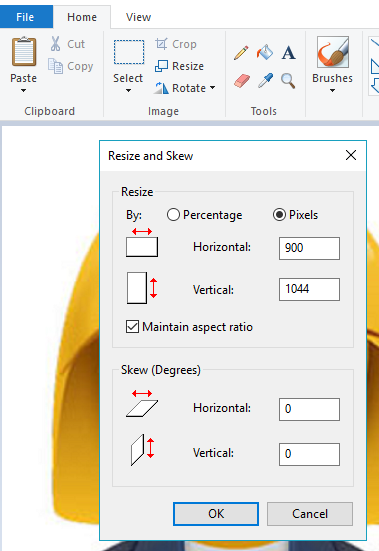Viewport: 379px width, 551px height.
Task: Activate the Eraser tool
Action: point(242,81)
